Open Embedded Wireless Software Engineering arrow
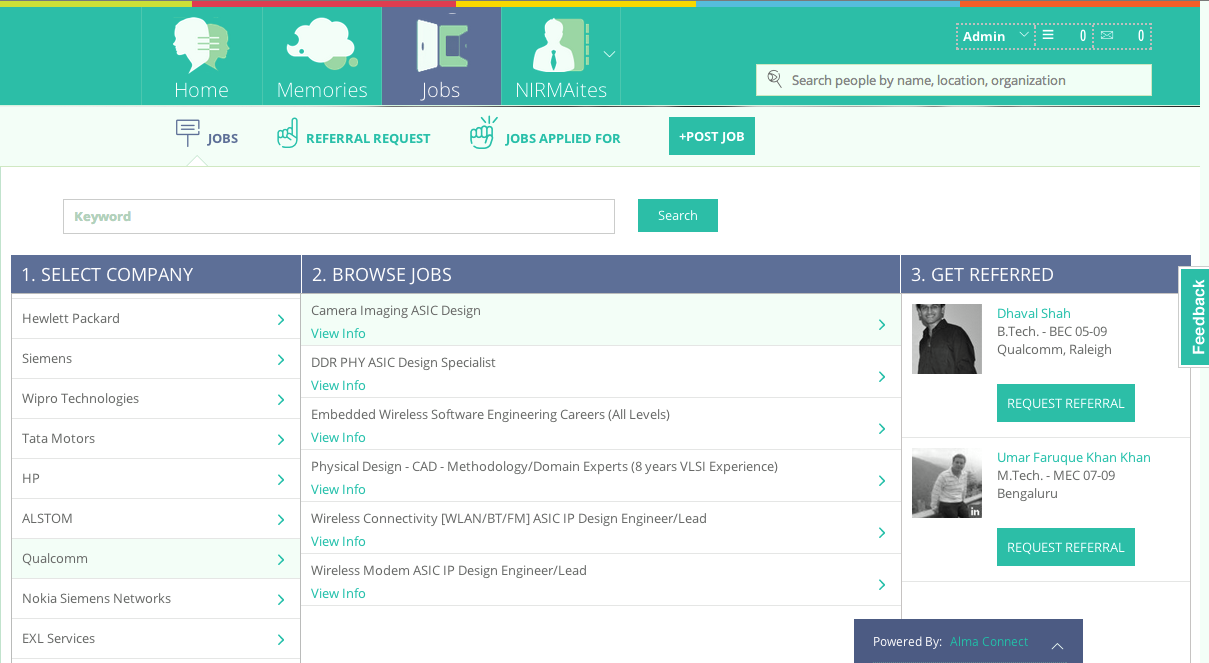This screenshot has height=663, width=1209. tap(882, 429)
